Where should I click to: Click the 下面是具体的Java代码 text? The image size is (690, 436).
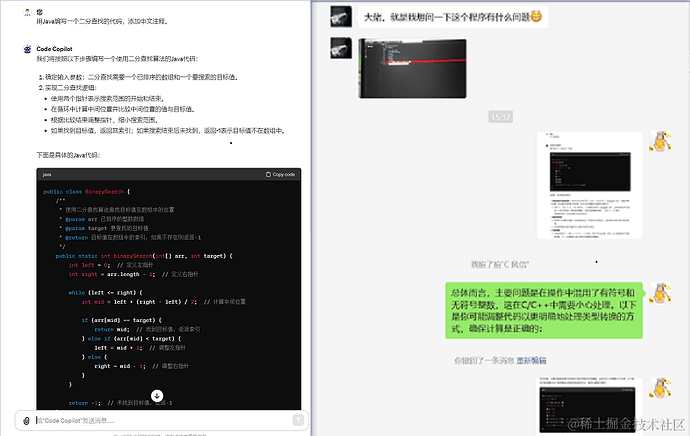point(68,155)
